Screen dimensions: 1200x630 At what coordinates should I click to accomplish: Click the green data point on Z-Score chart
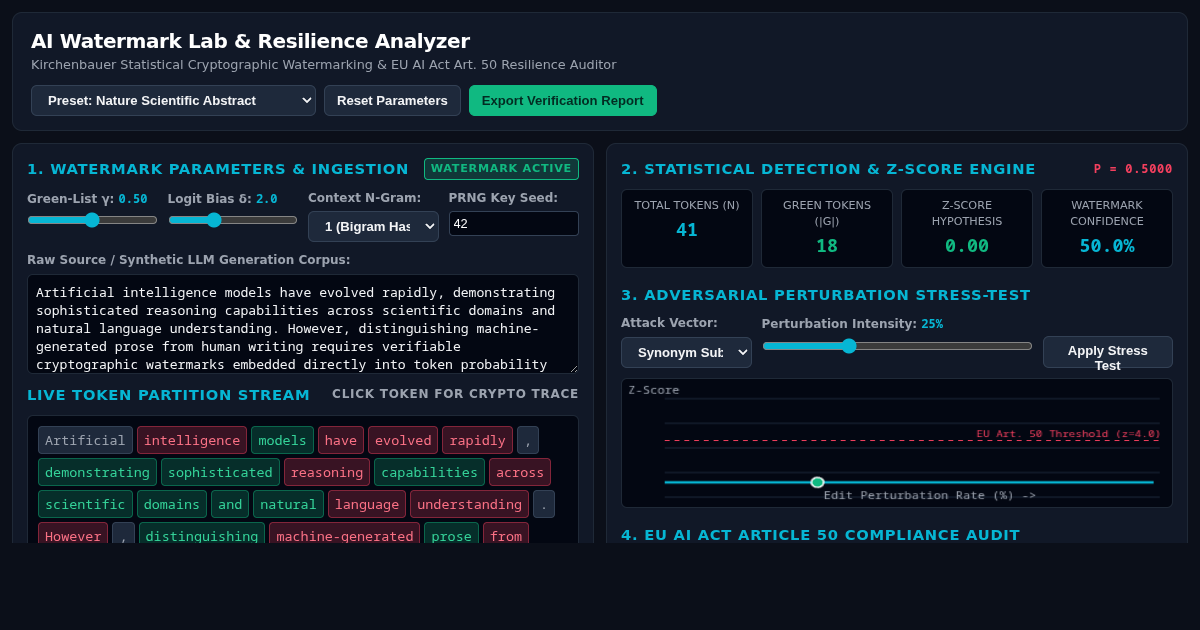tap(817, 482)
